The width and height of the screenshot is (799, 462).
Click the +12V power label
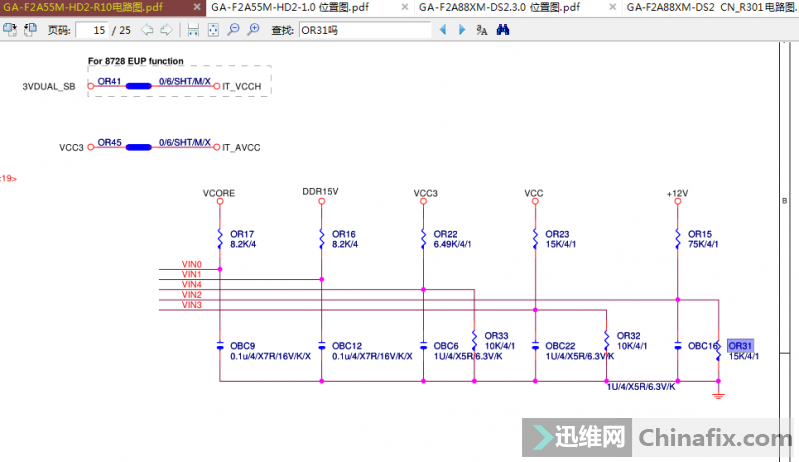coord(677,194)
